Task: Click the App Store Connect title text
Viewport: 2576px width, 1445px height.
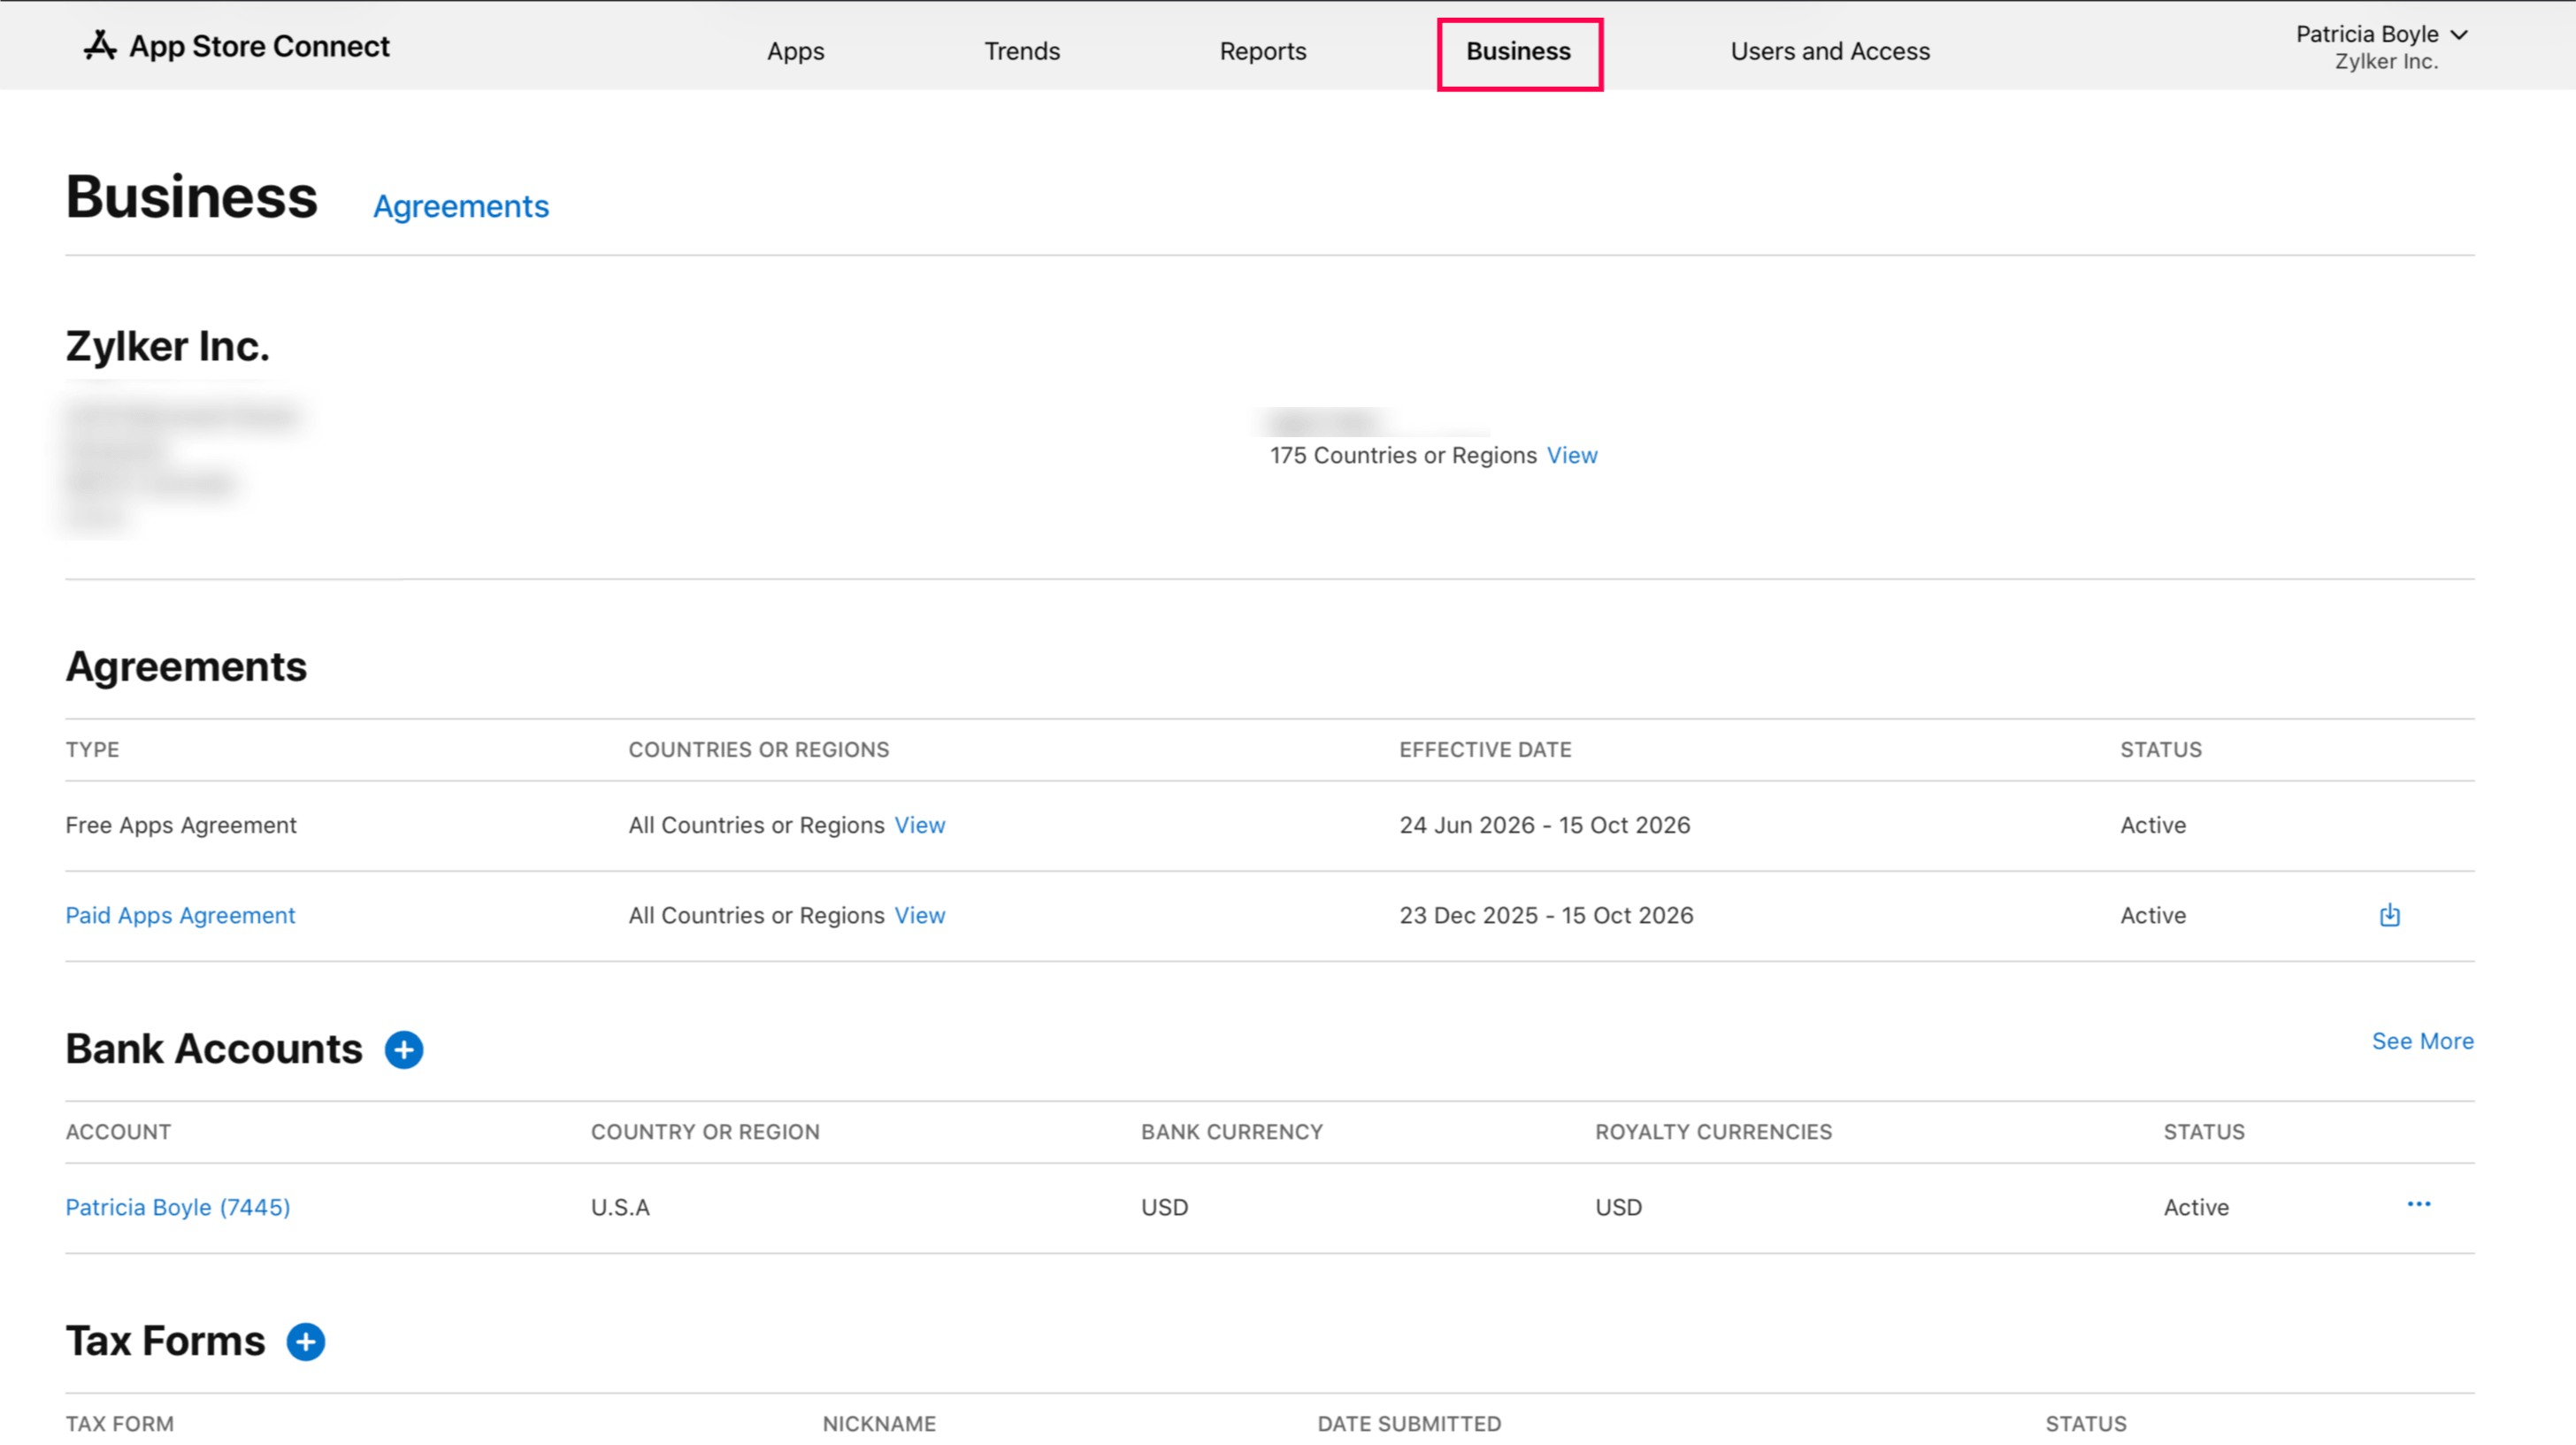Action: pyautogui.click(x=260, y=46)
